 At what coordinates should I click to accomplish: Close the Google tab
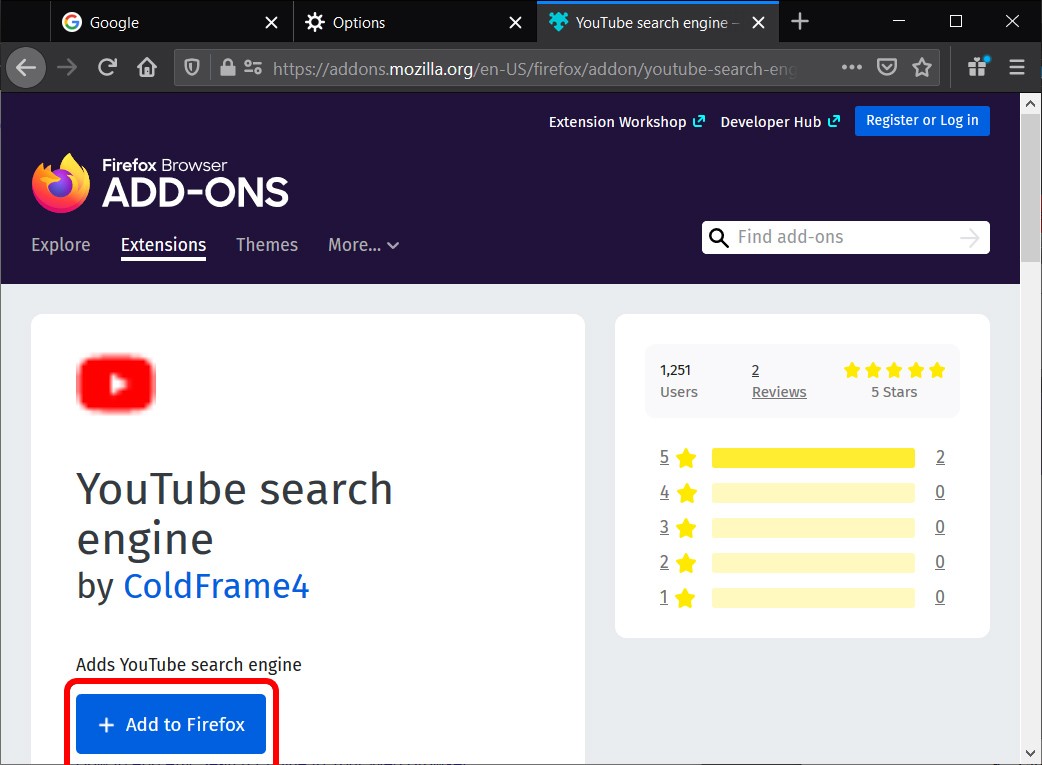point(271,23)
